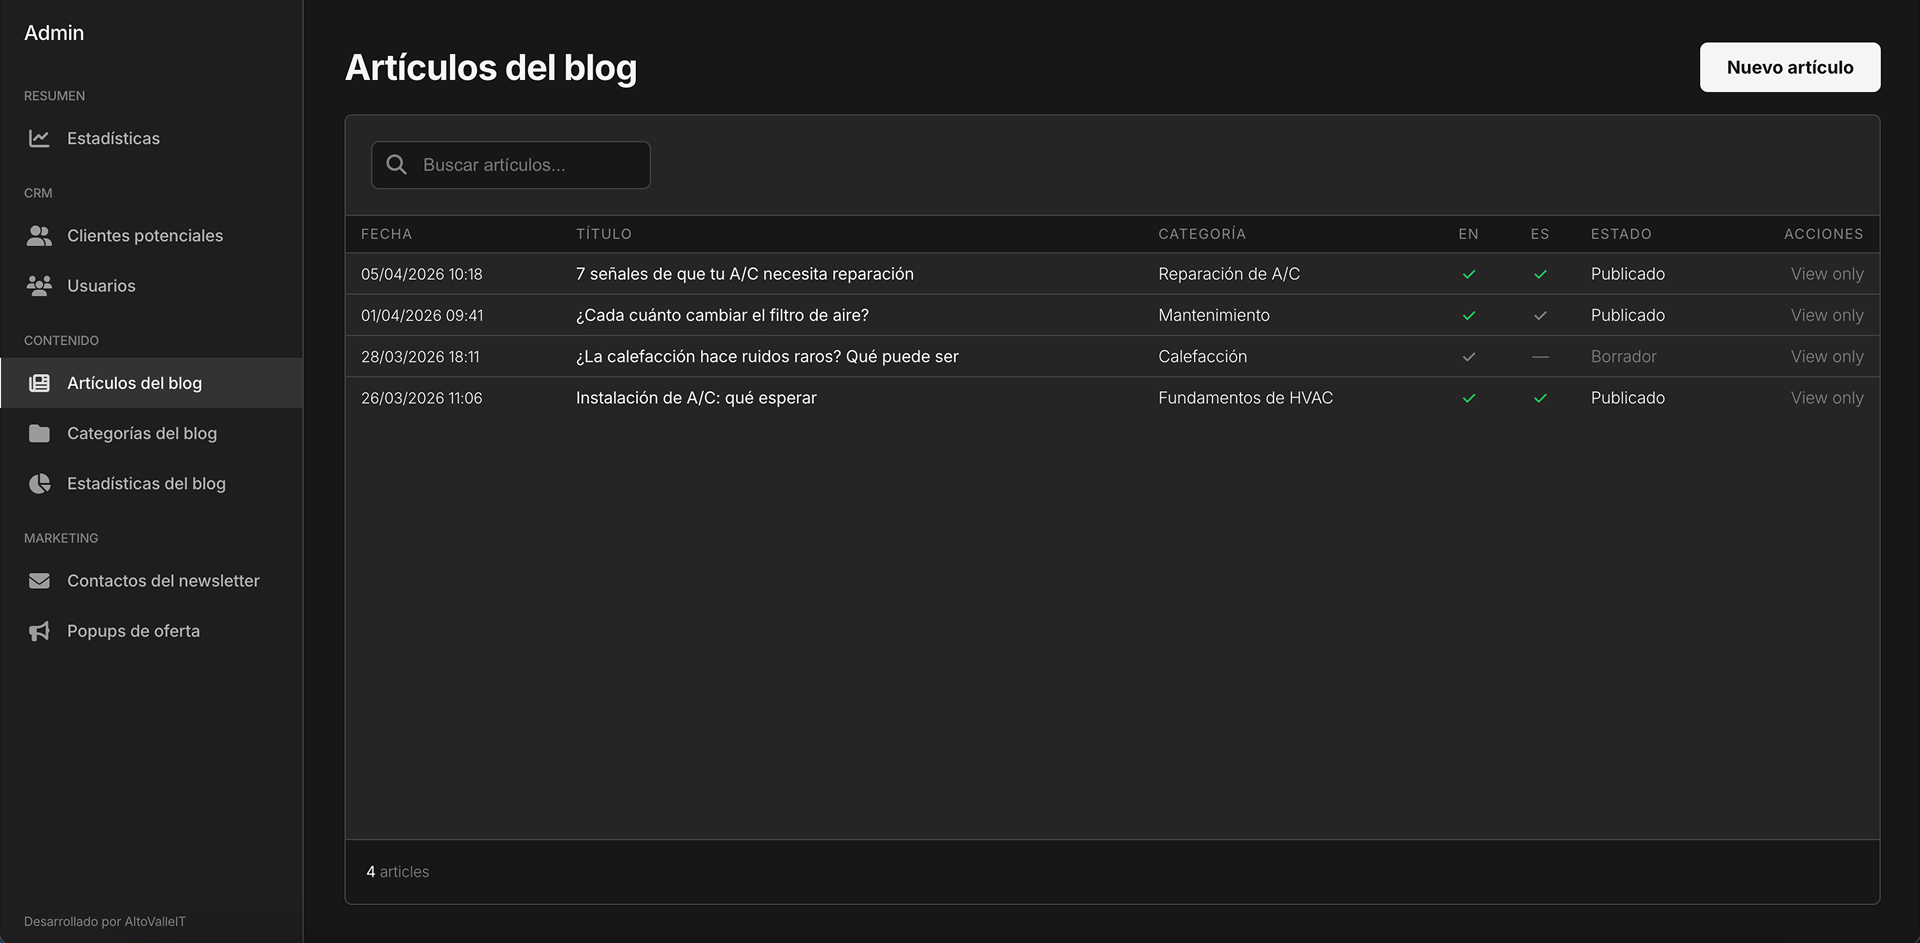
Task: Toggle EN checkmark for the 7 señales article
Action: click(x=1469, y=273)
